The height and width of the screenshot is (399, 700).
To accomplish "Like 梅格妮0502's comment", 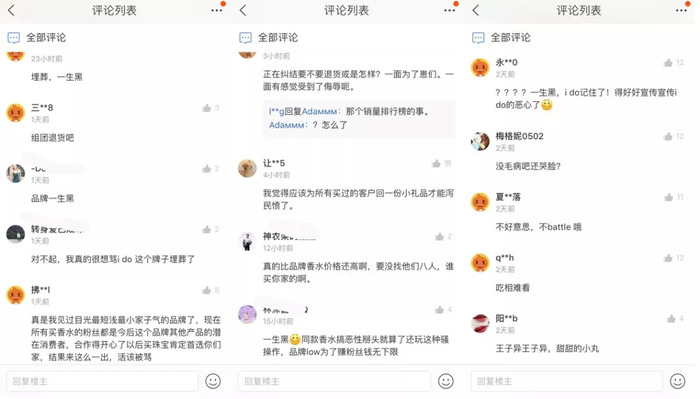I will click(668, 137).
